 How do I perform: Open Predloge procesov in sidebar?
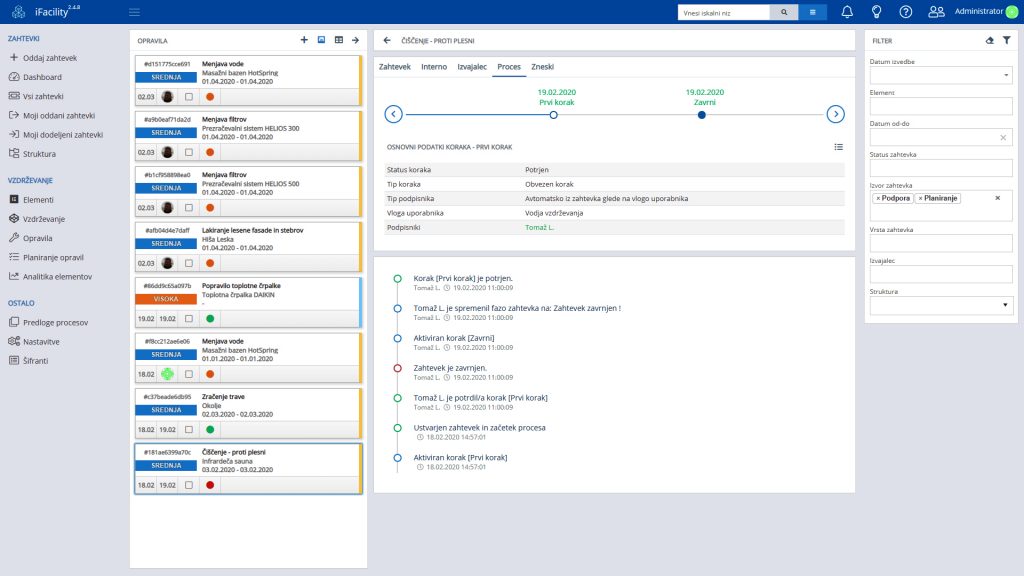coord(56,323)
